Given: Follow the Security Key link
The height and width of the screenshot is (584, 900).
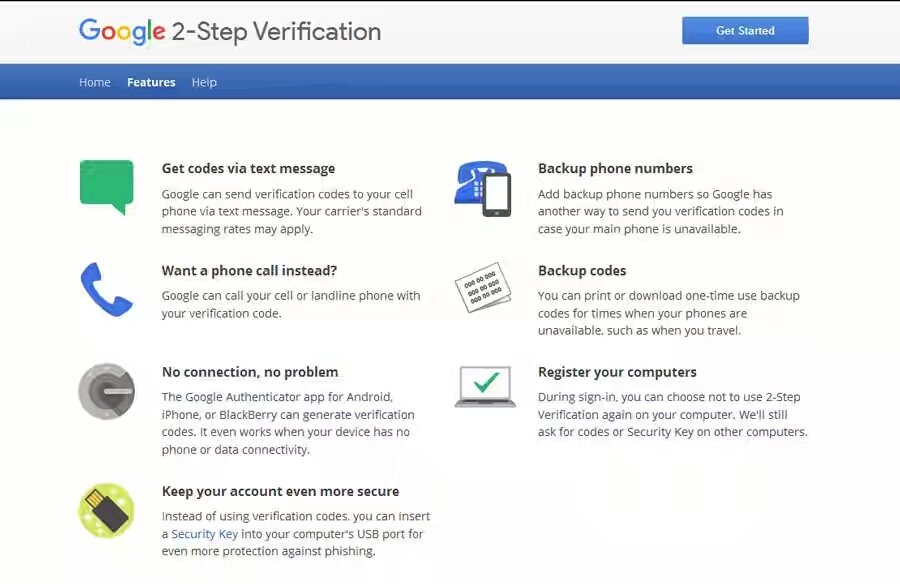Looking at the screenshot, I should point(204,533).
